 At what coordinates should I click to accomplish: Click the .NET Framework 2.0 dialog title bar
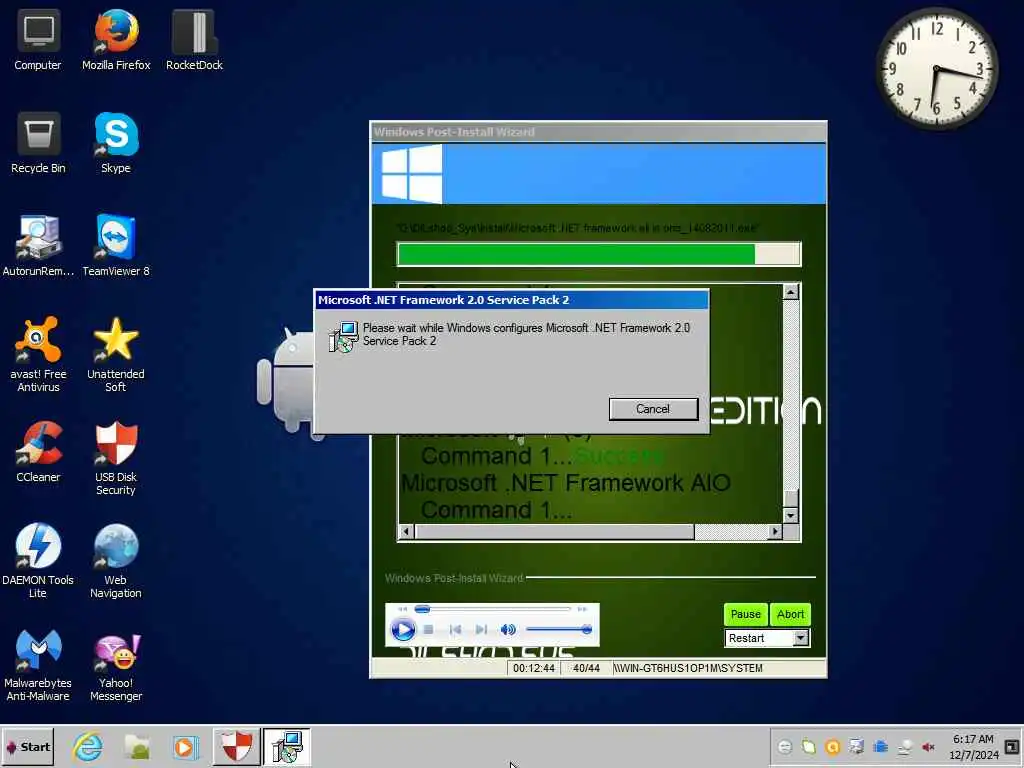pos(511,300)
